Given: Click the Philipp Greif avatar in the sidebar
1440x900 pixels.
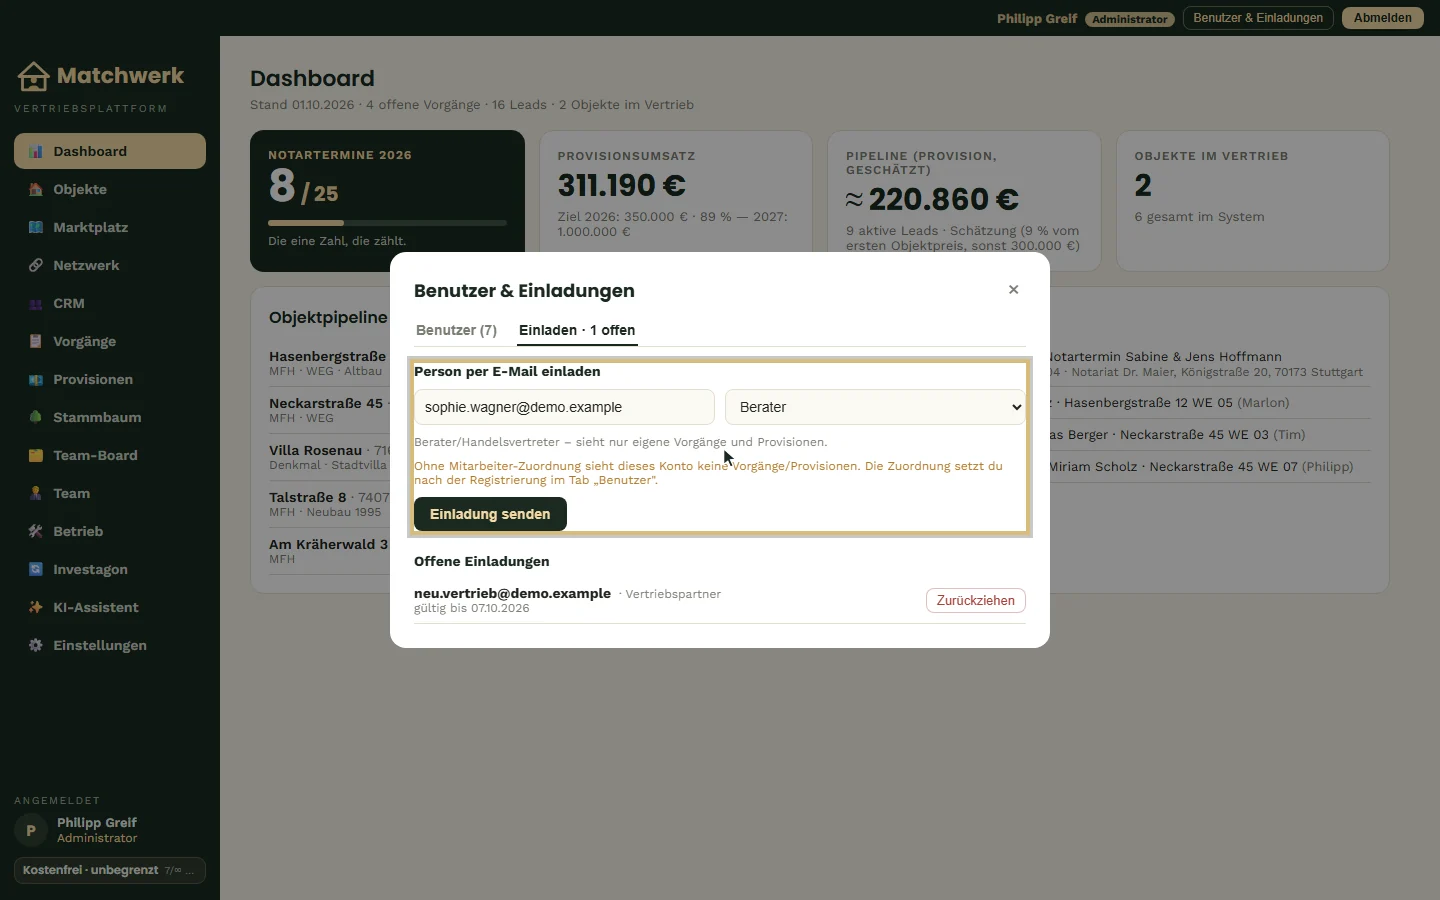Looking at the screenshot, I should point(31,830).
